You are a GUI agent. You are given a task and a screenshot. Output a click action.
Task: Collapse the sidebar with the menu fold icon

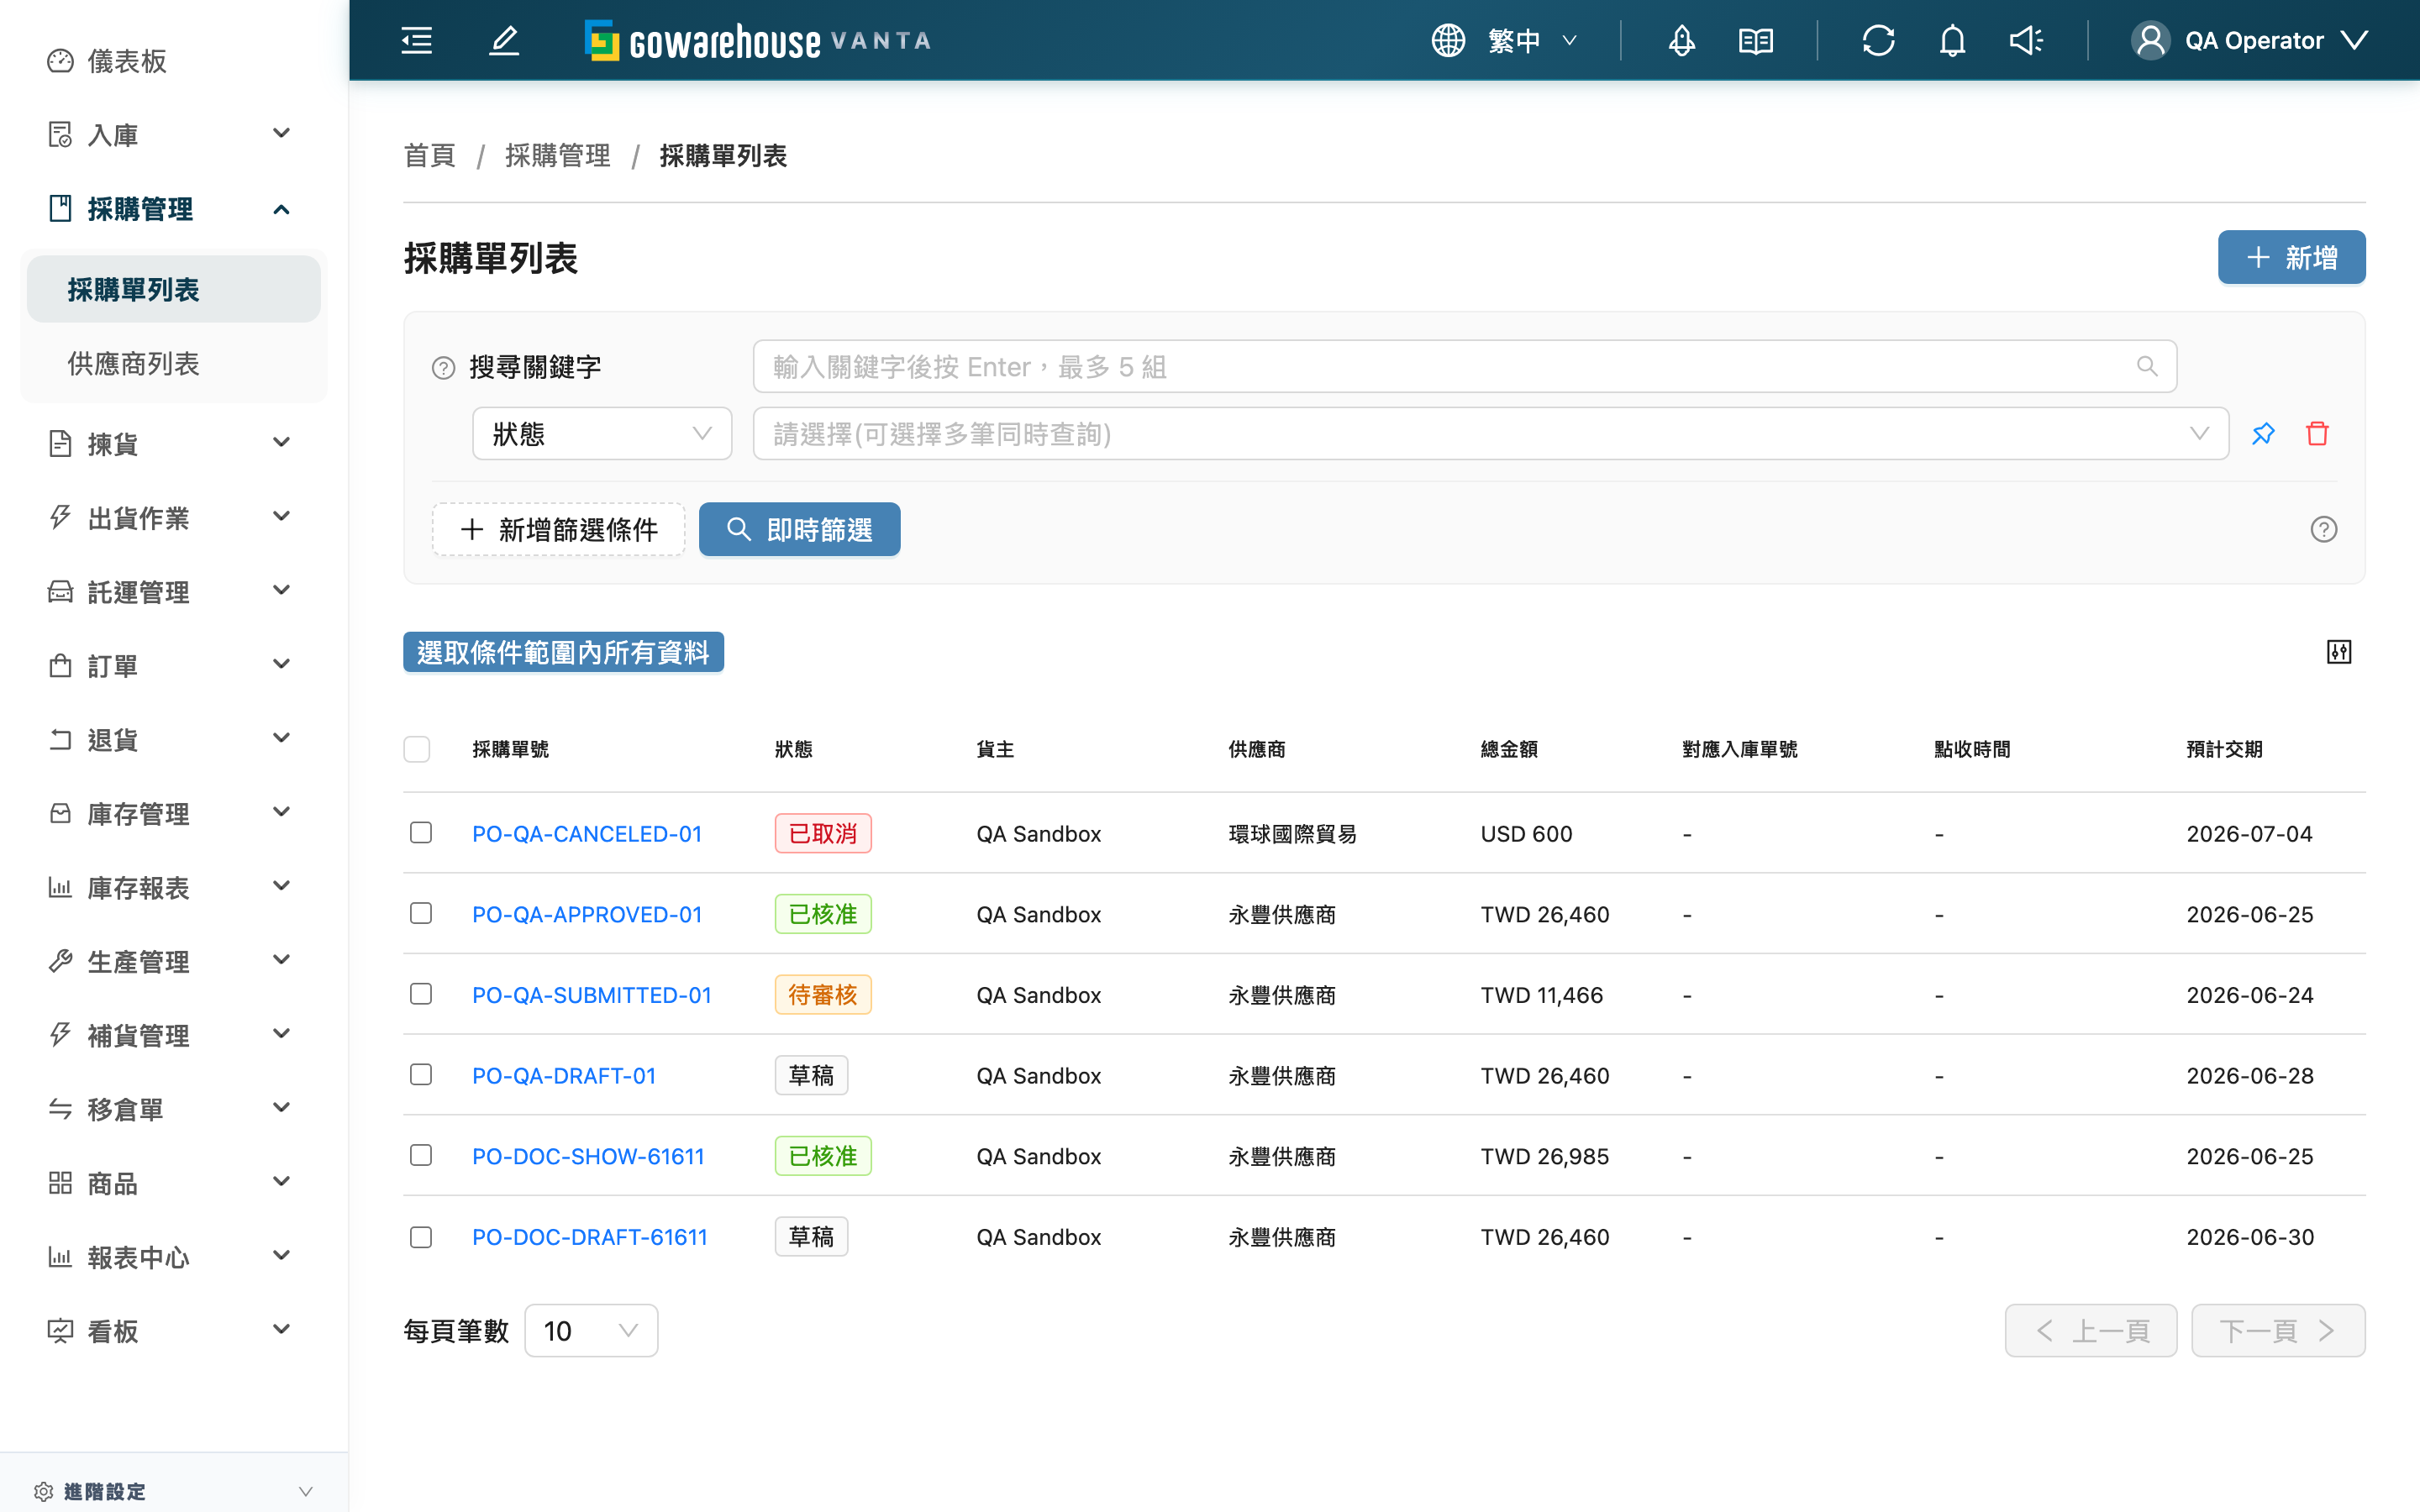pos(416,40)
